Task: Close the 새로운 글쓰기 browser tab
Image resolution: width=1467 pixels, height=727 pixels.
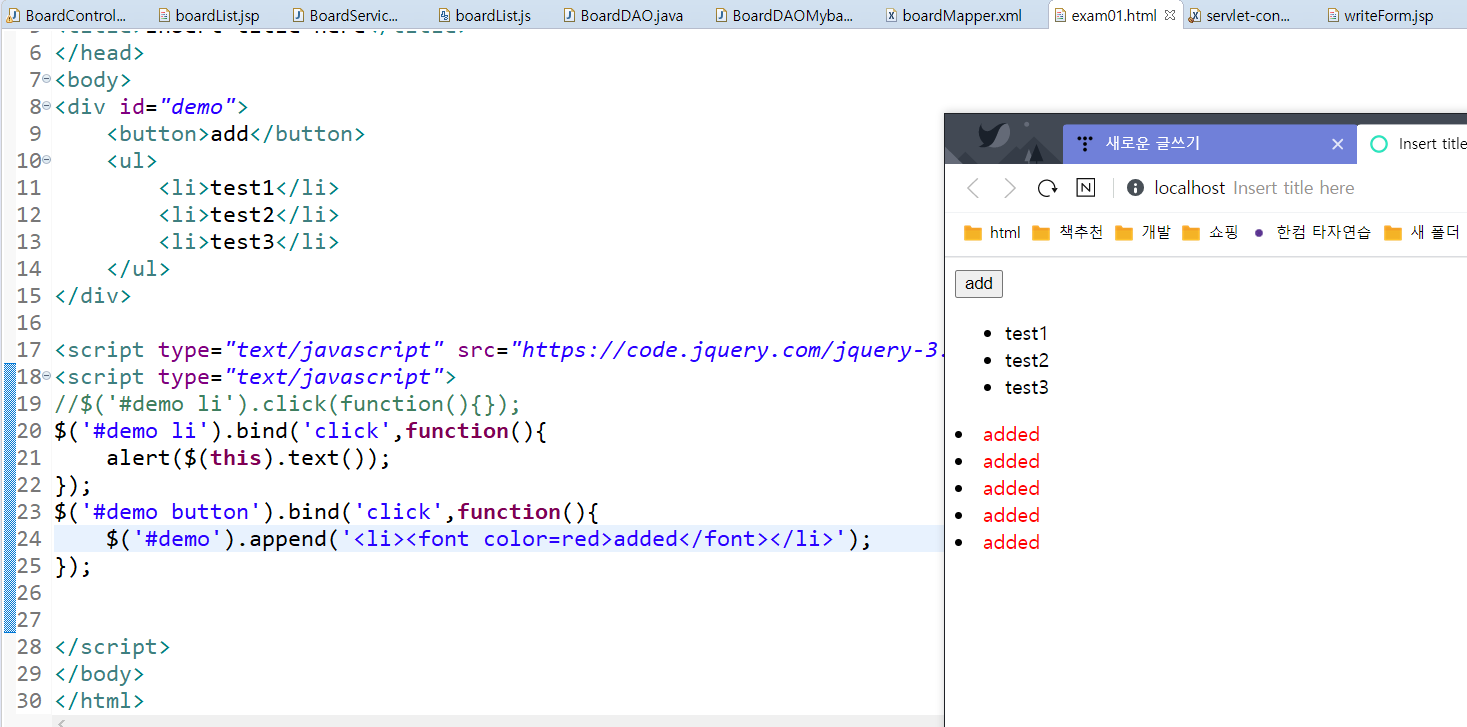Action: click(1338, 144)
